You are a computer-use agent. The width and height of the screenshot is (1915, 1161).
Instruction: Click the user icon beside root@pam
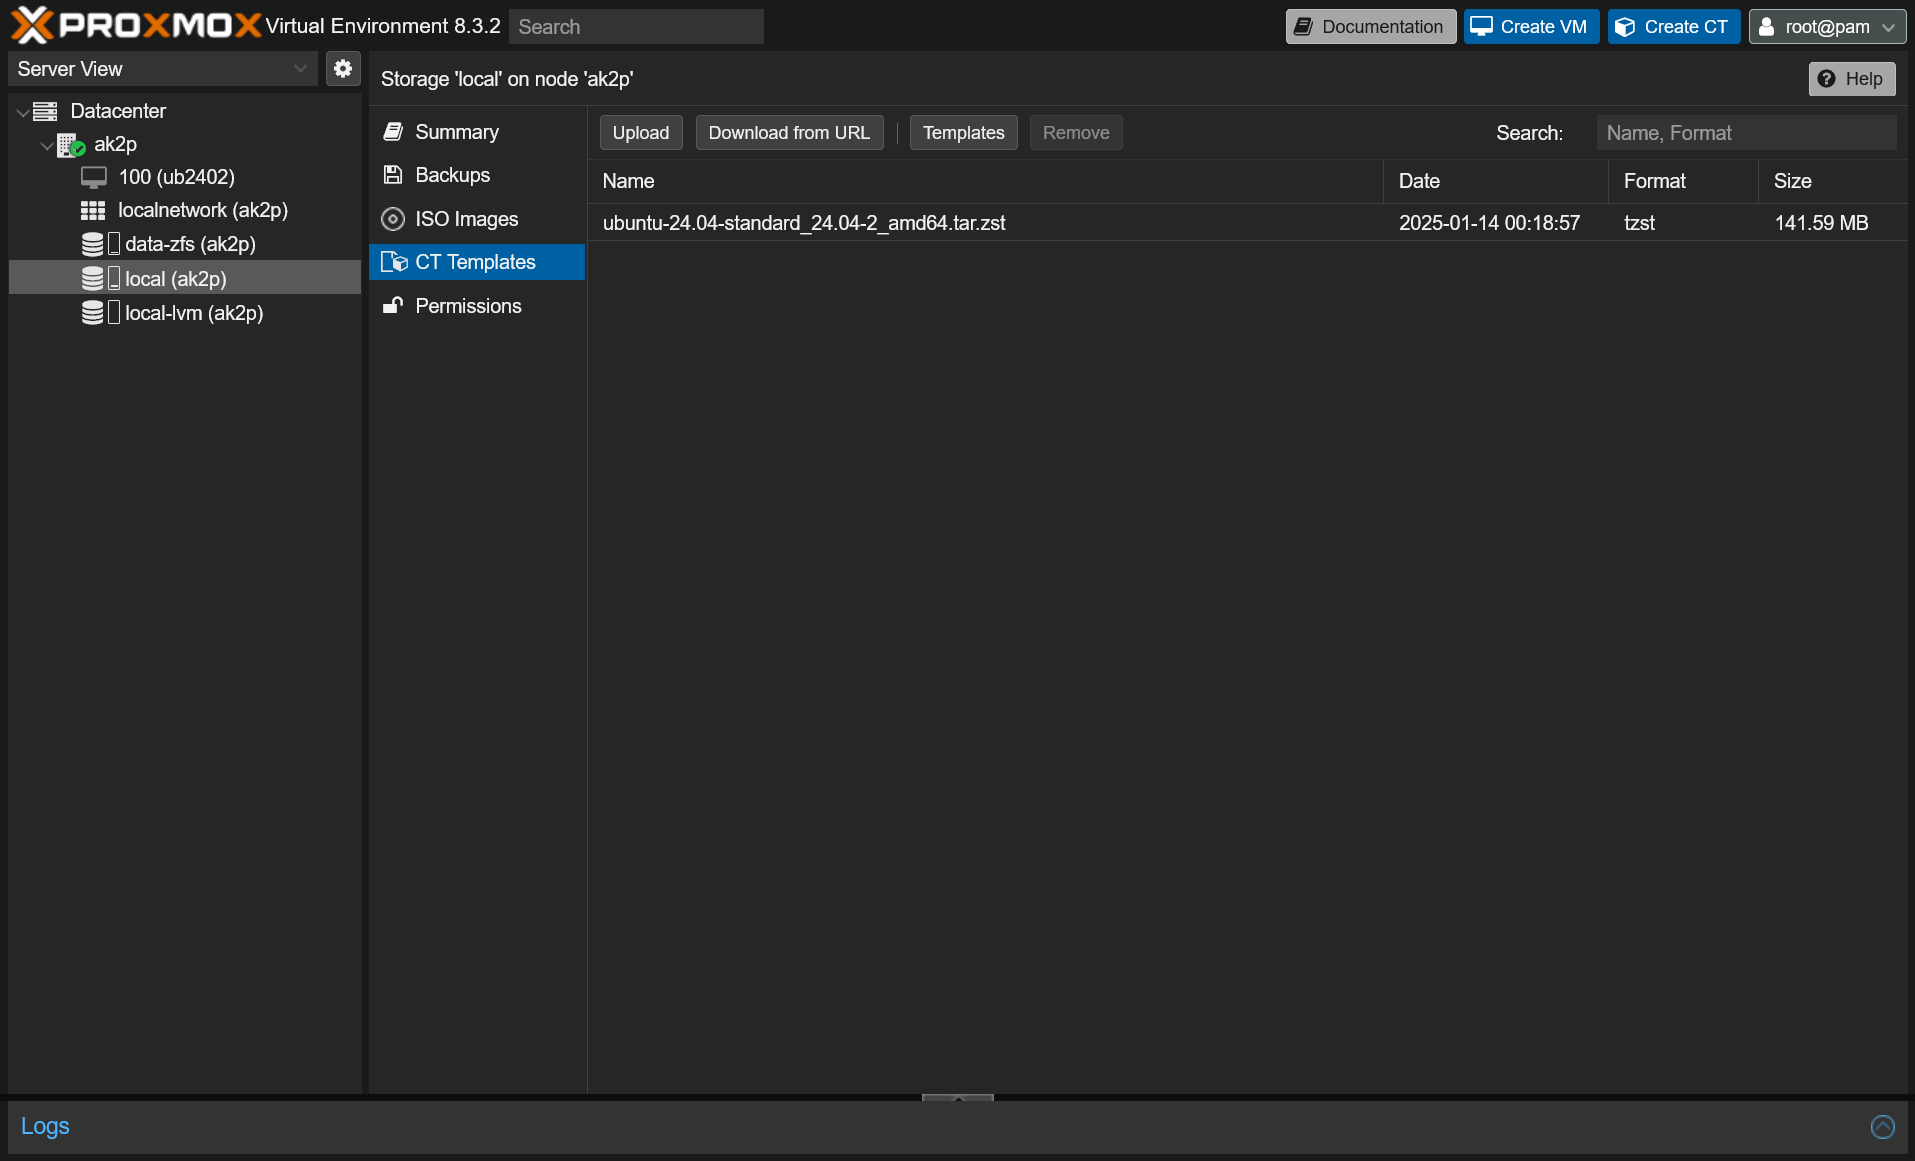pyautogui.click(x=1767, y=27)
